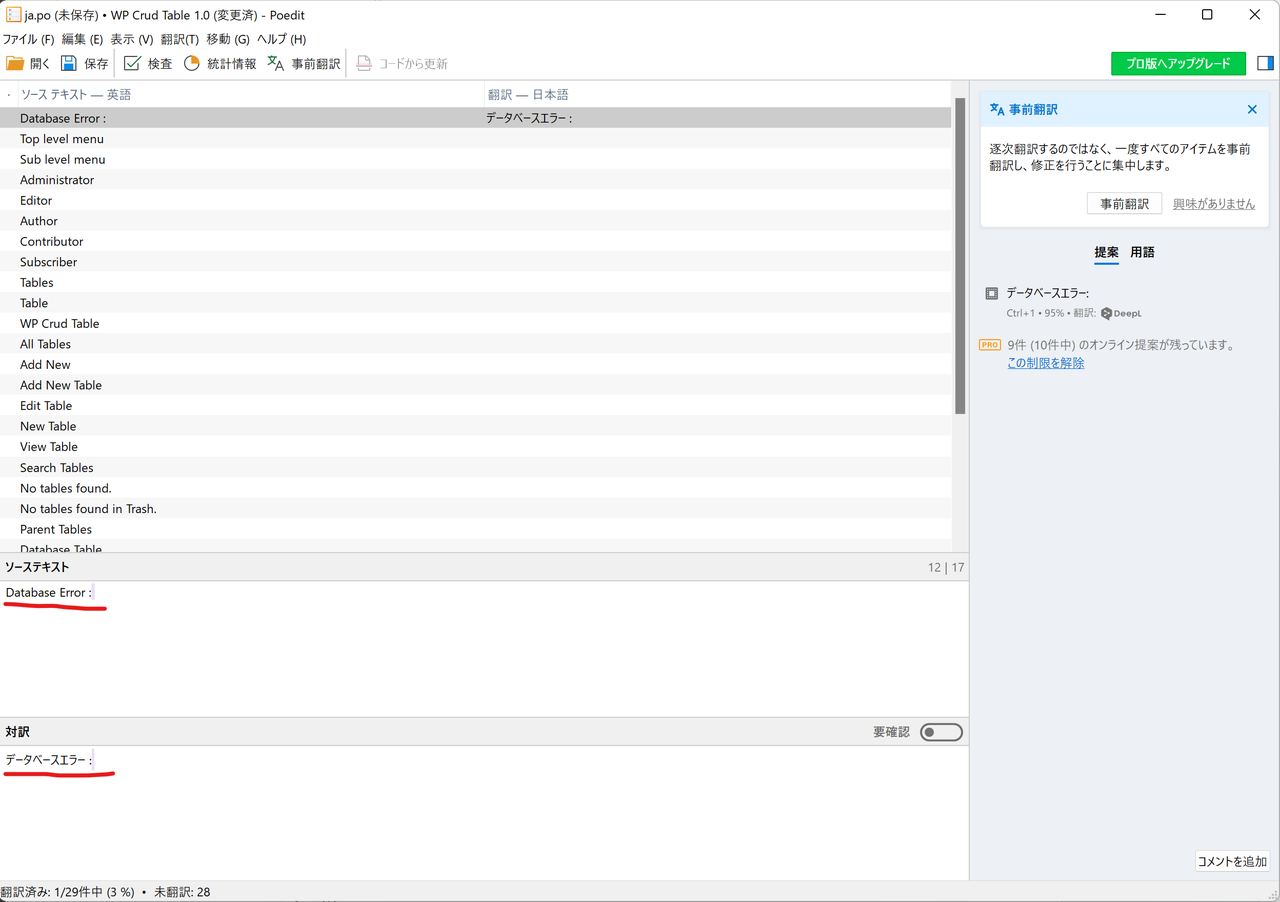Click in the 対訳 translation text field
Screen dimensions: 1280x902
pos(480,810)
